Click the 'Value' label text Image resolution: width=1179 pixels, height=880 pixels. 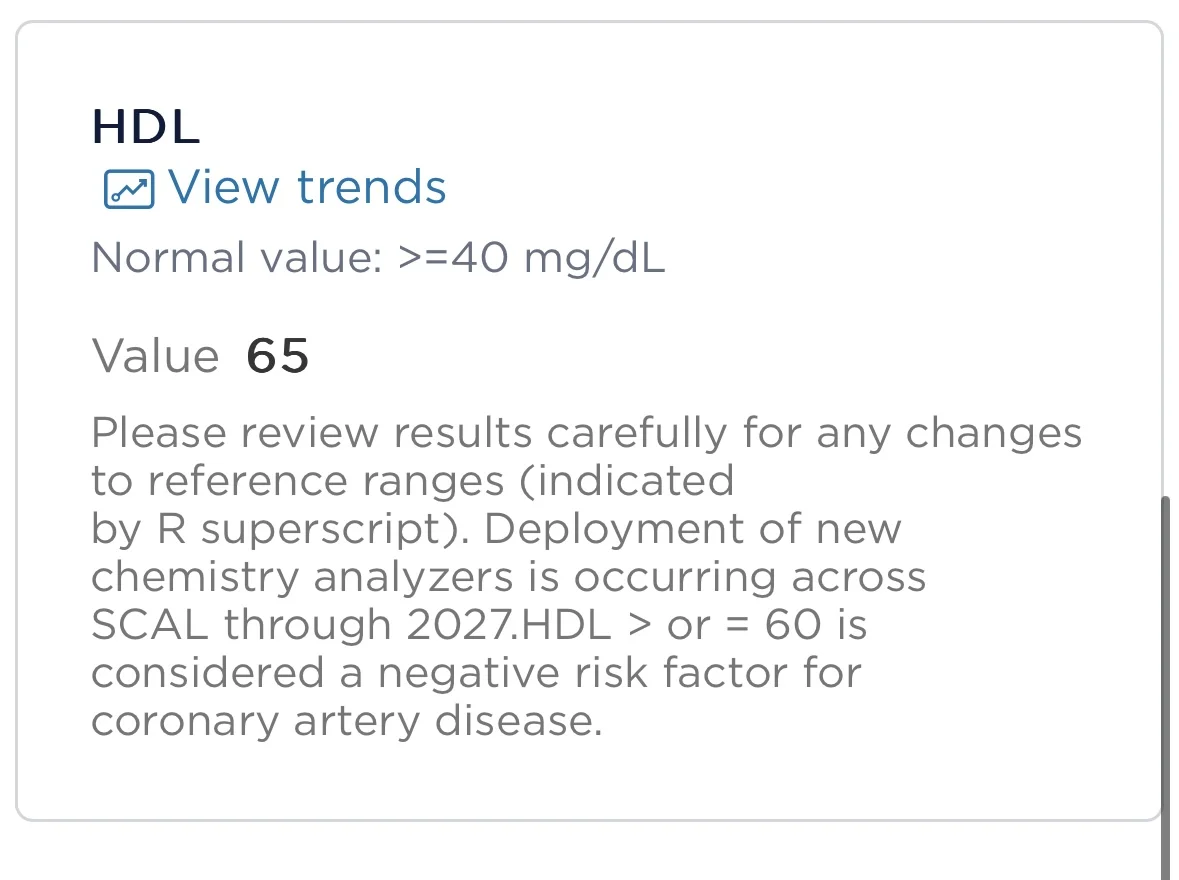pyautogui.click(x=155, y=356)
